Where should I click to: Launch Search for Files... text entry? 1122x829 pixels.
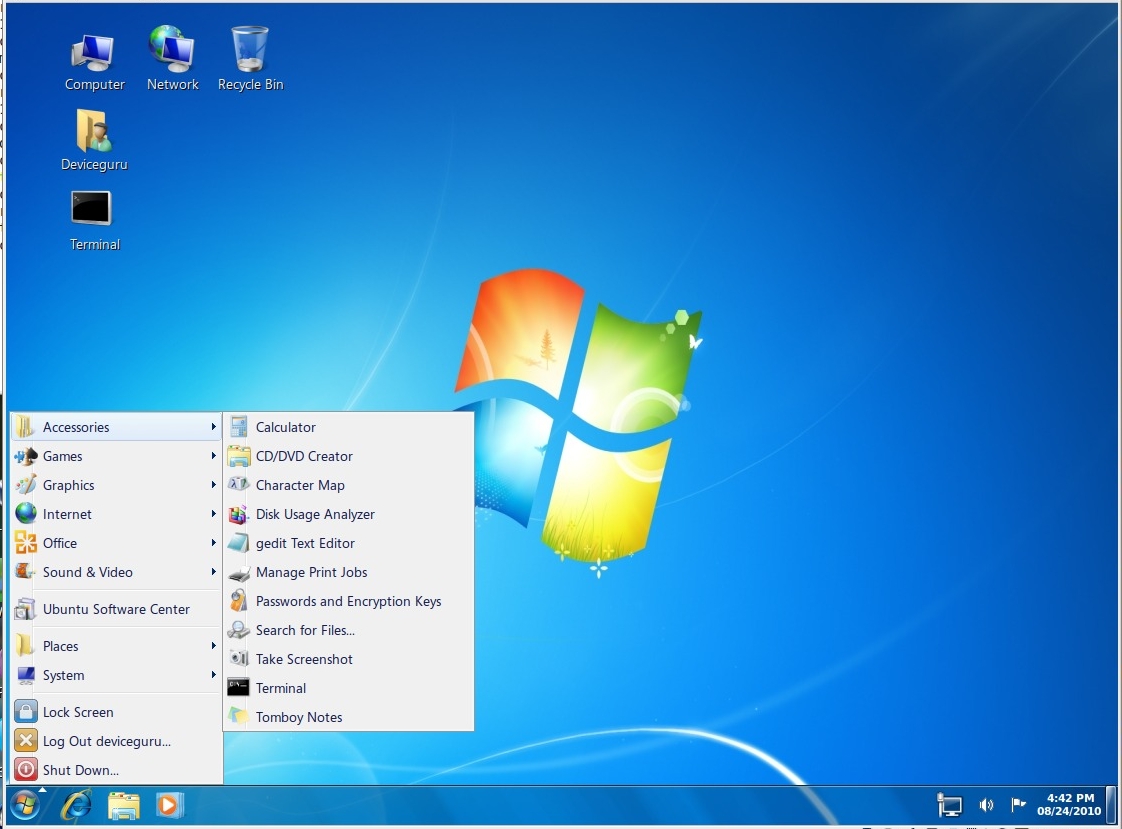[x=306, y=630]
